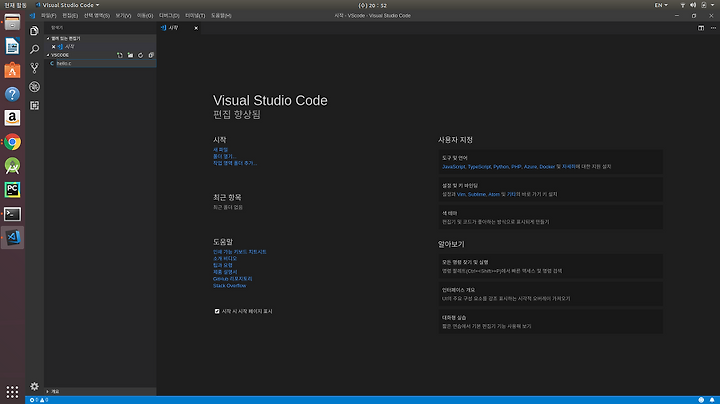
Task: Open the Source Control view in the activity bar
Action: tap(34, 68)
